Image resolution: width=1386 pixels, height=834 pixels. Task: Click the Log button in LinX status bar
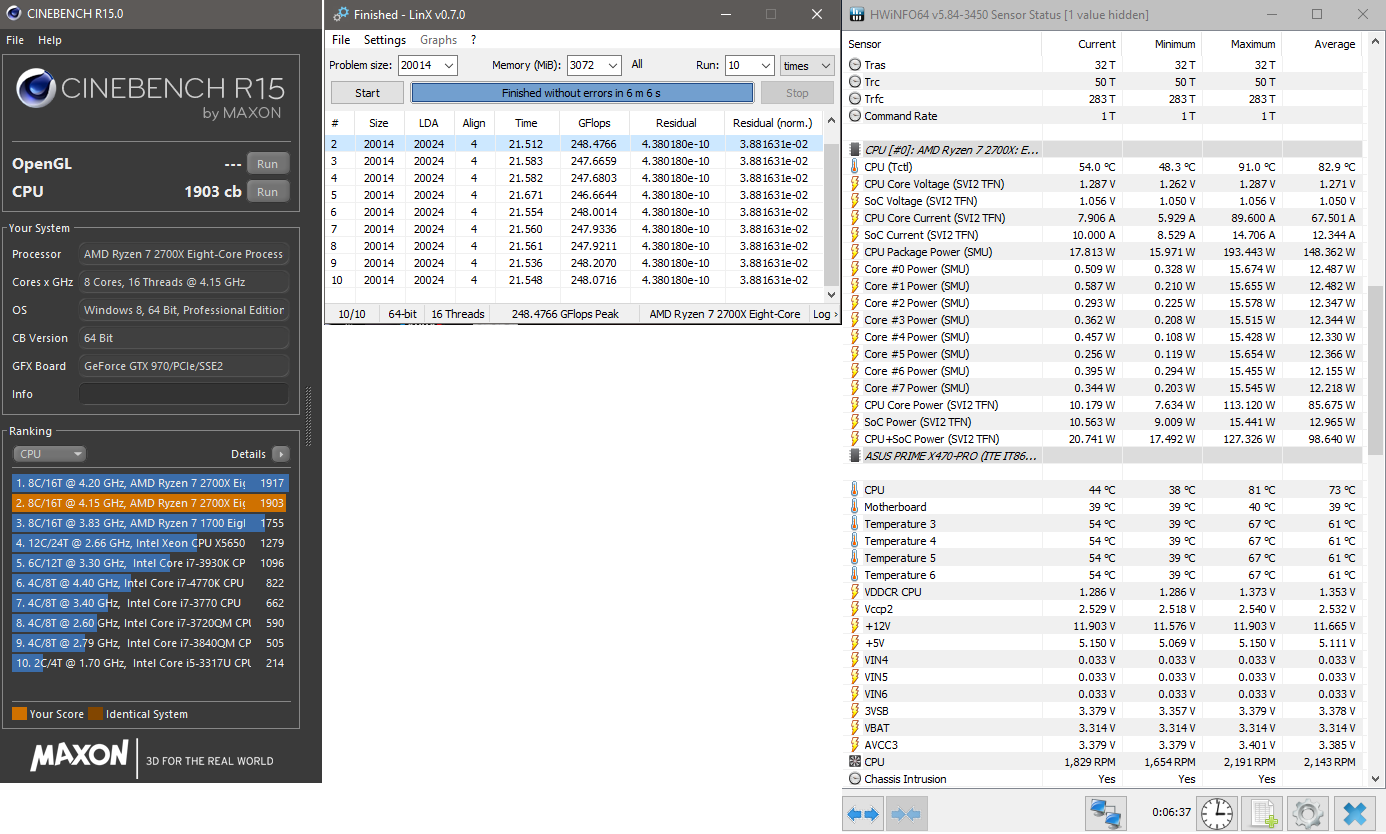click(x=824, y=314)
